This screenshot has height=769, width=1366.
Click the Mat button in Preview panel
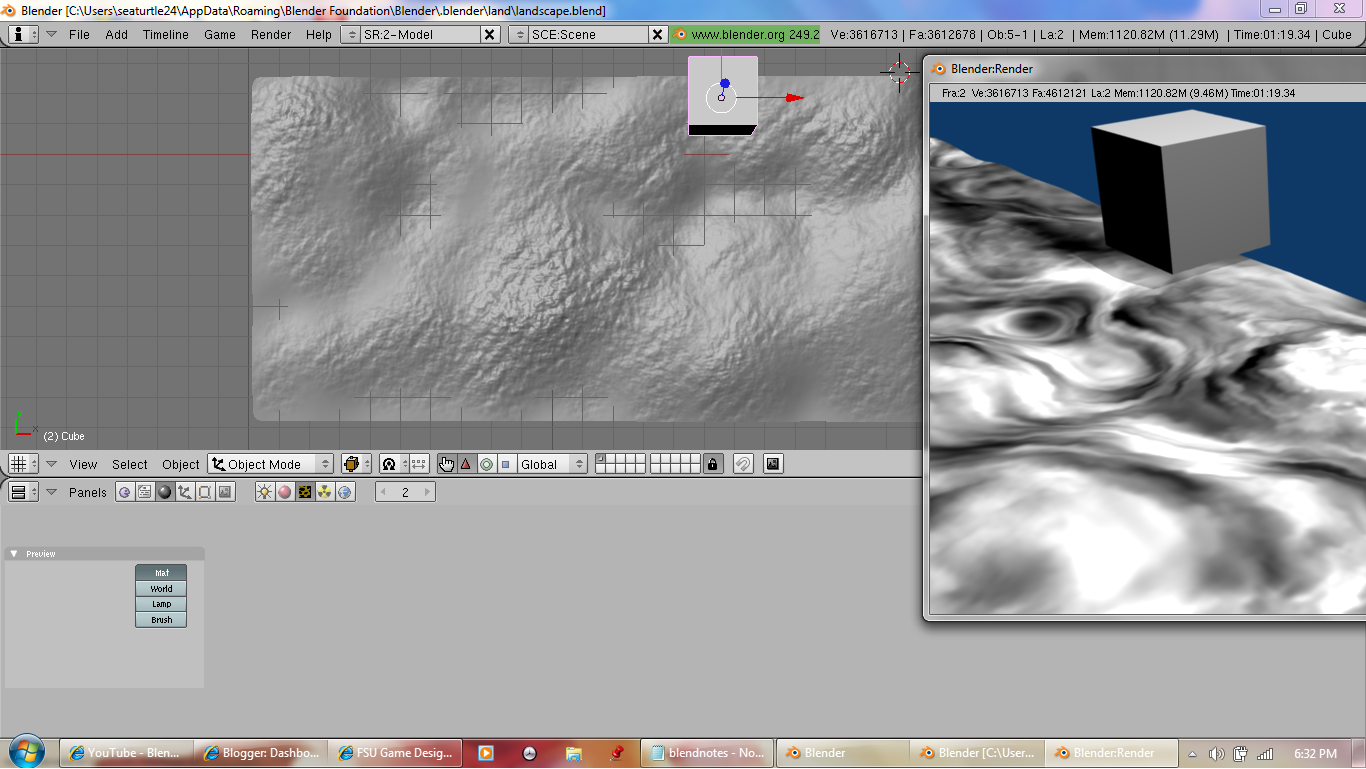click(161, 573)
